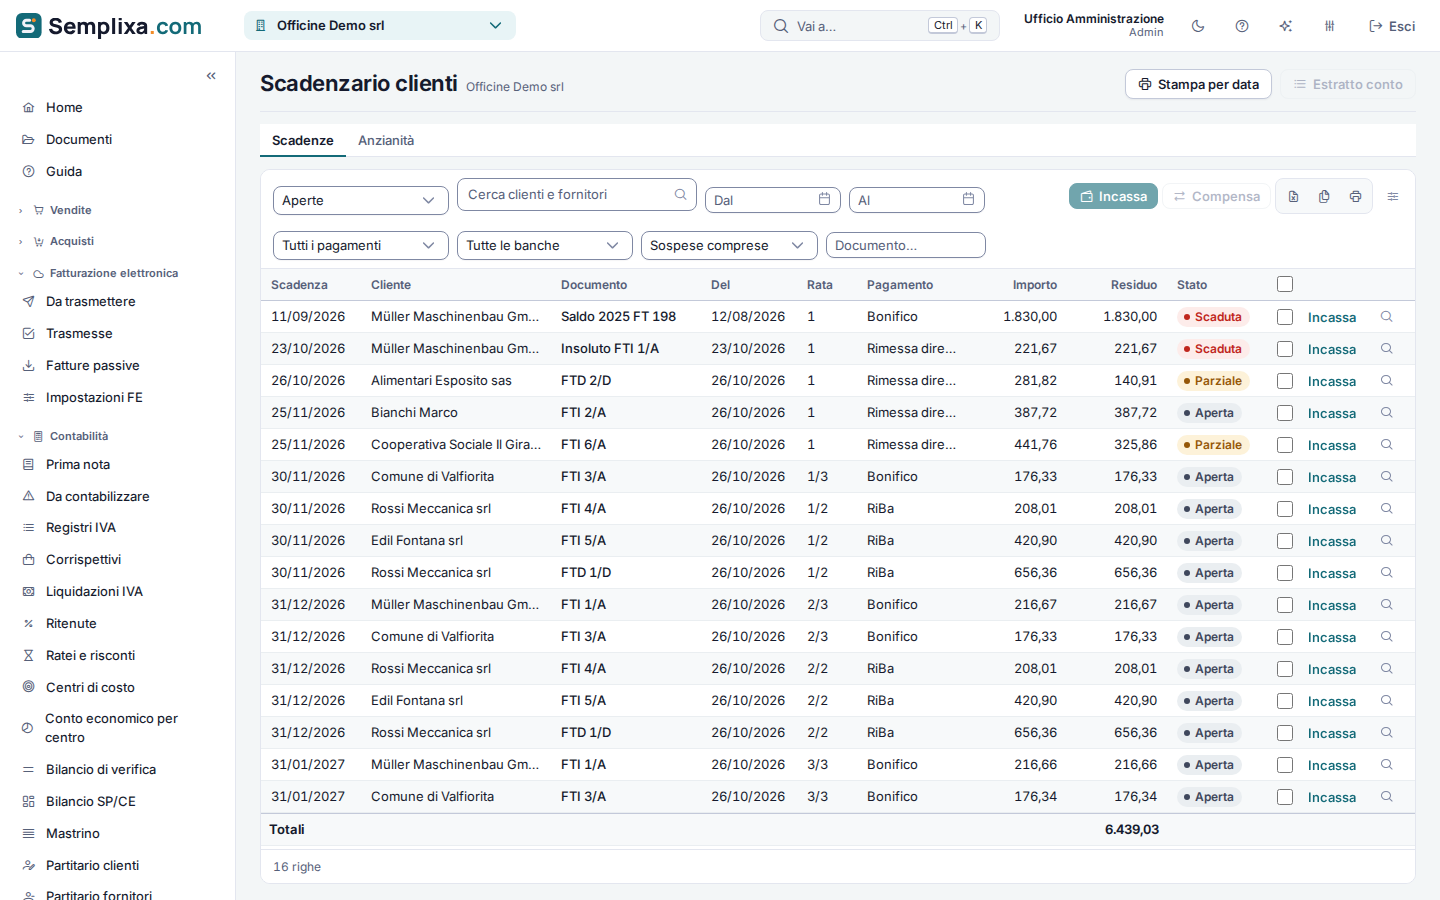This screenshot has width=1440, height=900.
Task: Open table options with the sliders icon
Action: coord(1393,197)
